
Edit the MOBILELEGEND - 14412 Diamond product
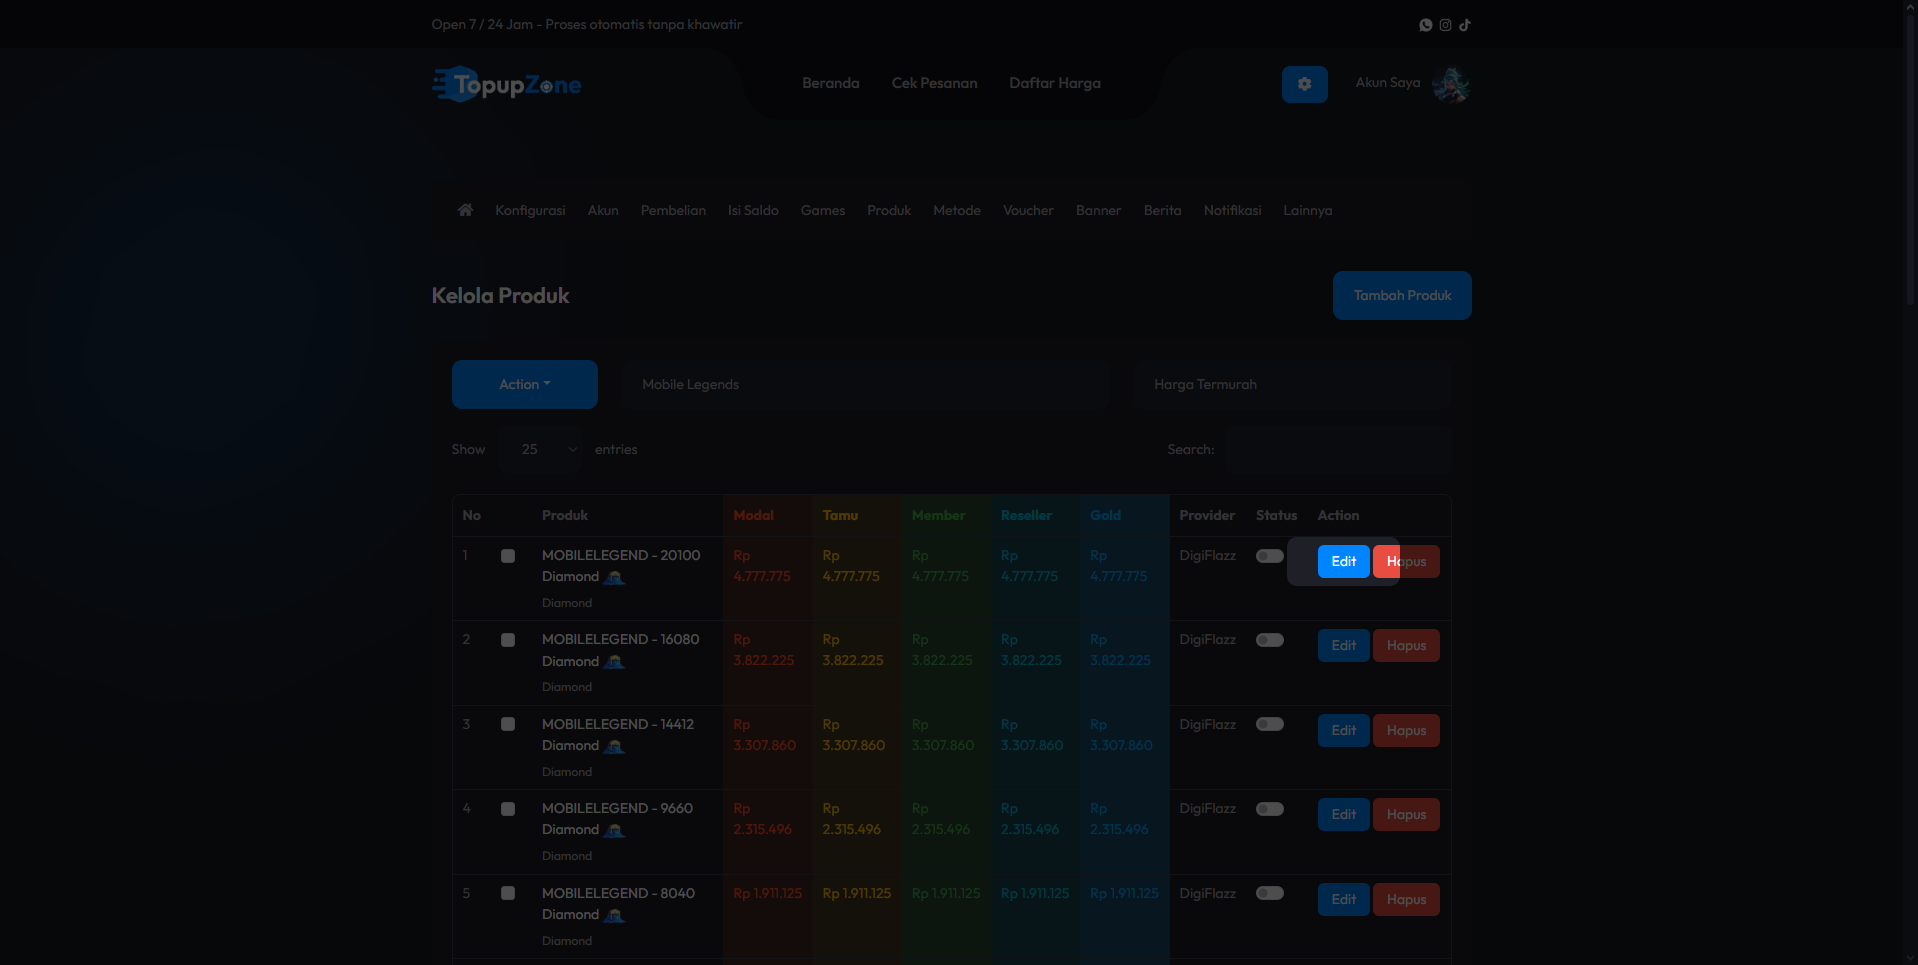point(1344,730)
